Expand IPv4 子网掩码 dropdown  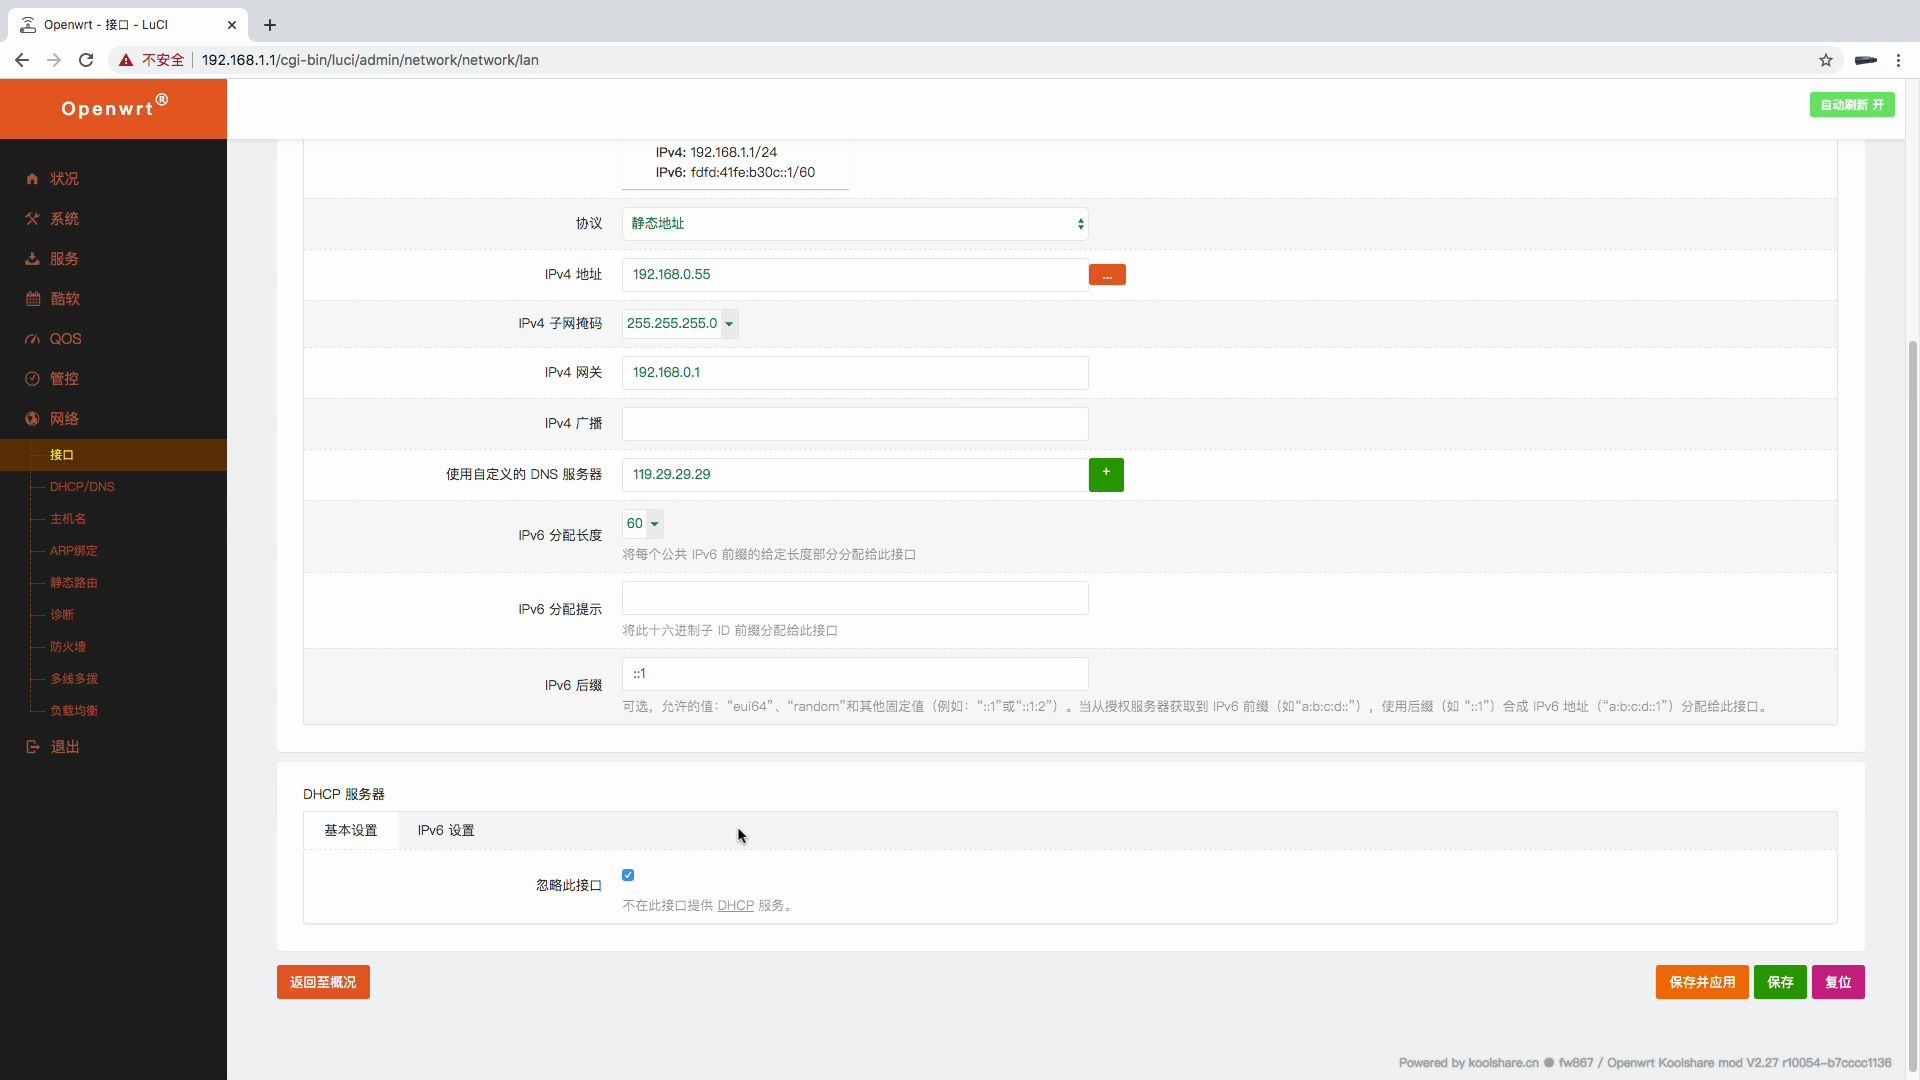tap(729, 323)
